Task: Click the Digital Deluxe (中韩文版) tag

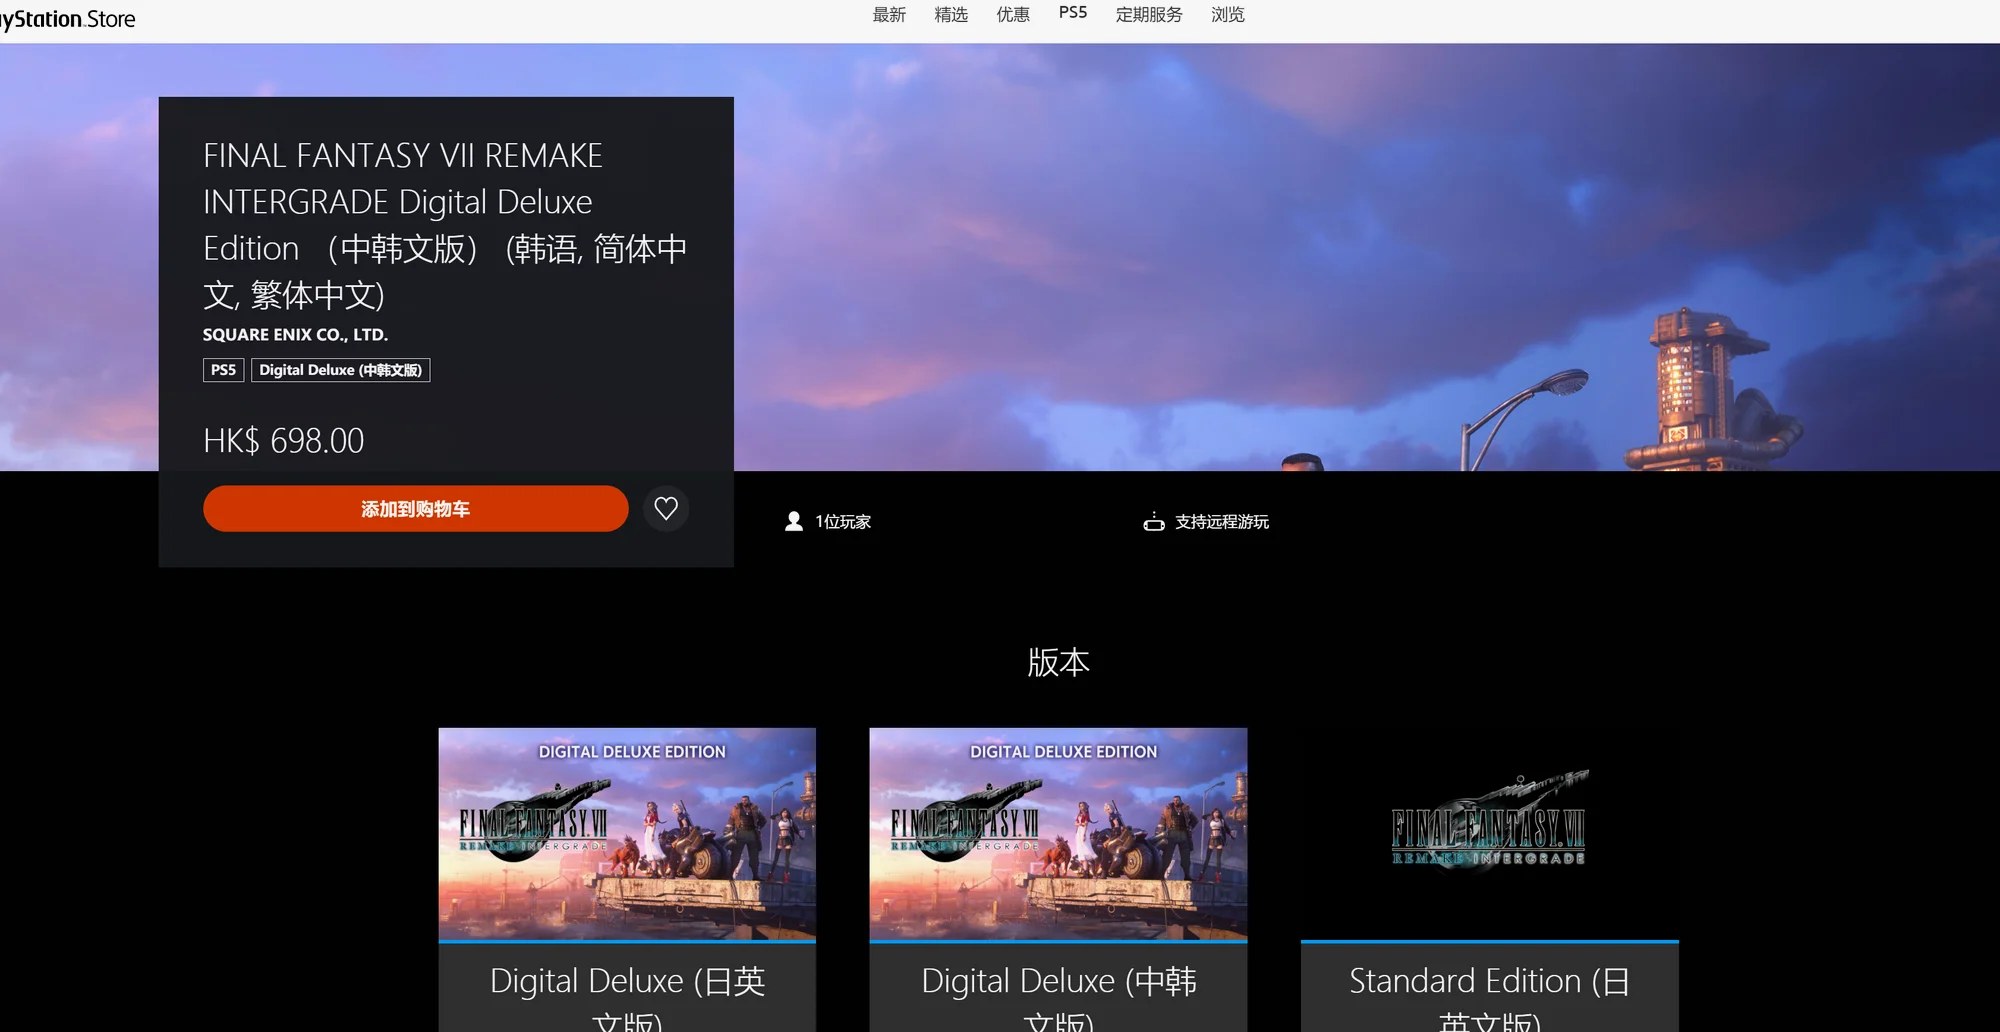Action: [341, 370]
